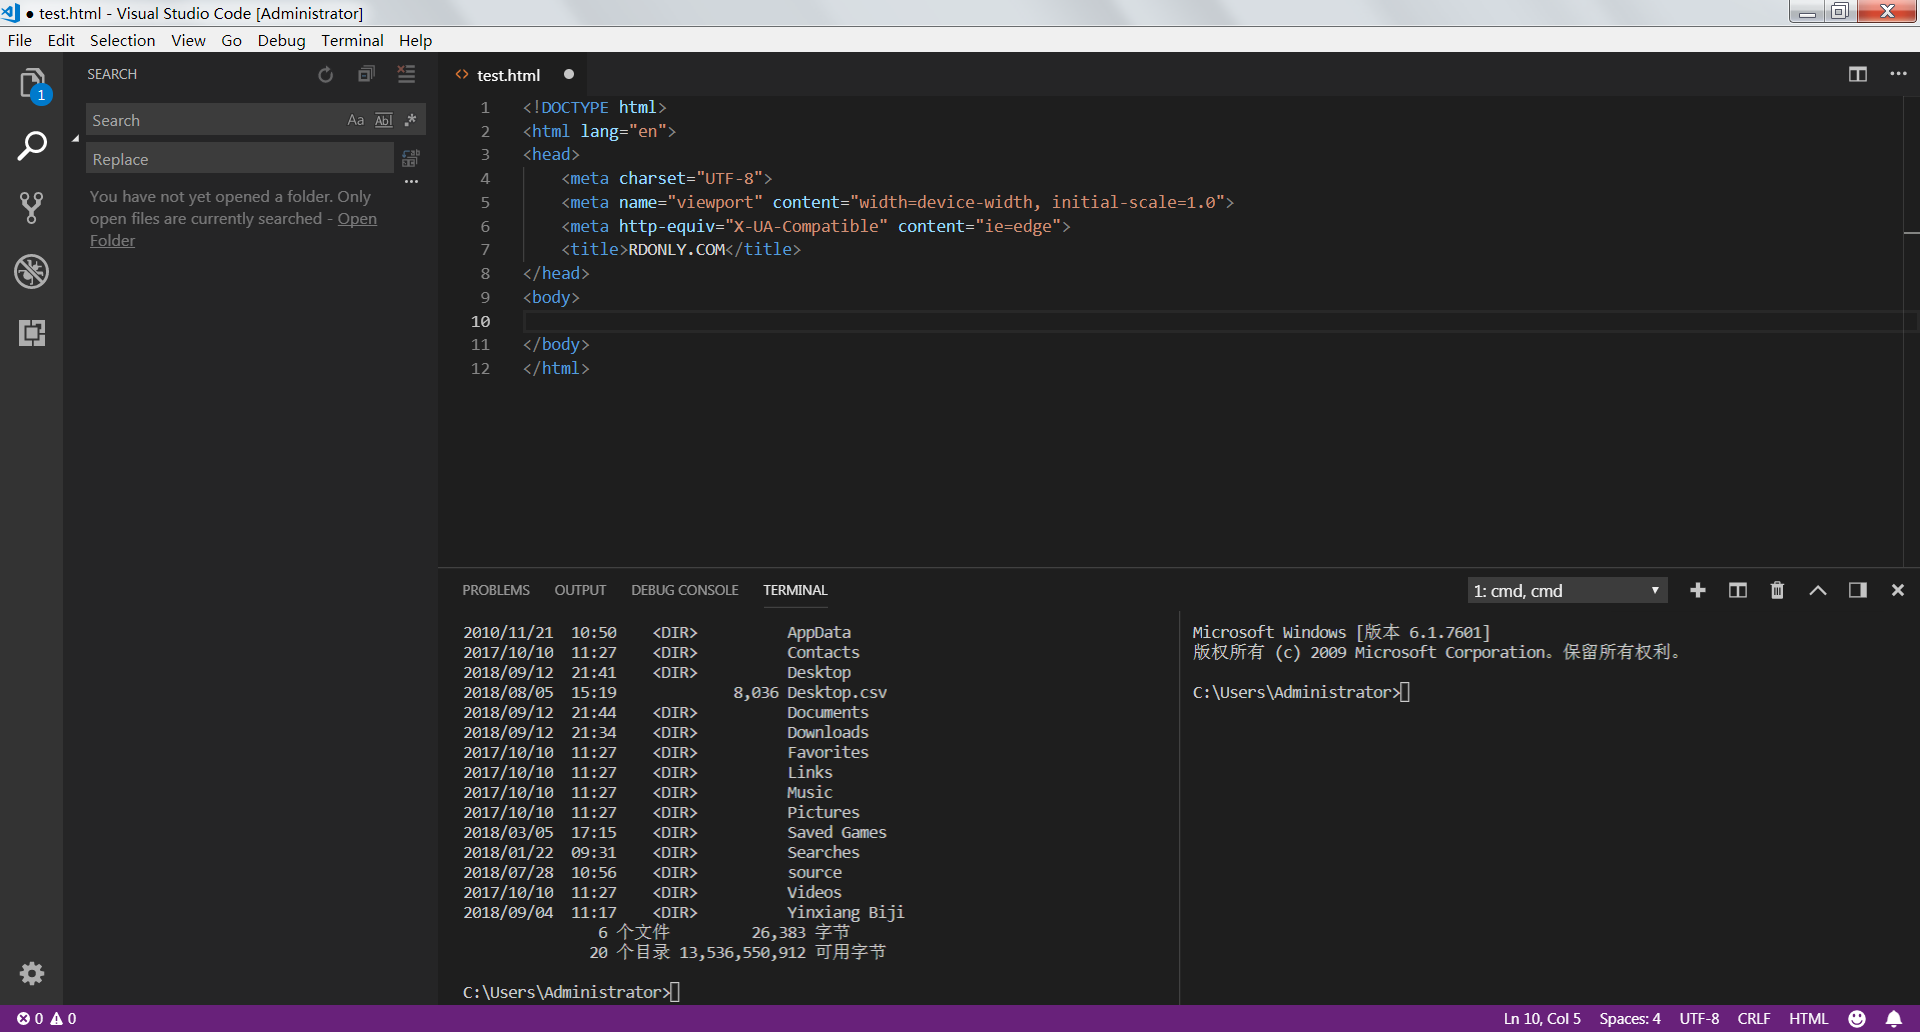Open the Manage gear icon
Screen dimensions: 1920x1032
pyautogui.click(x=32, y=973)
